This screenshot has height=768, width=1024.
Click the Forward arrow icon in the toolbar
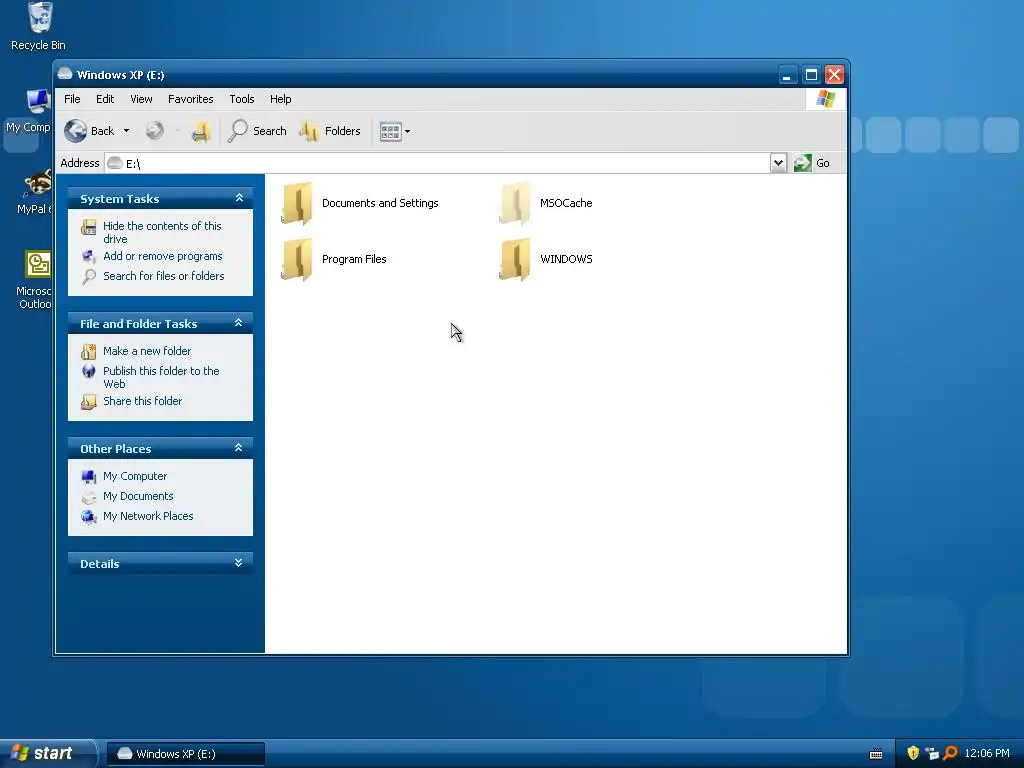coord(155,131)
